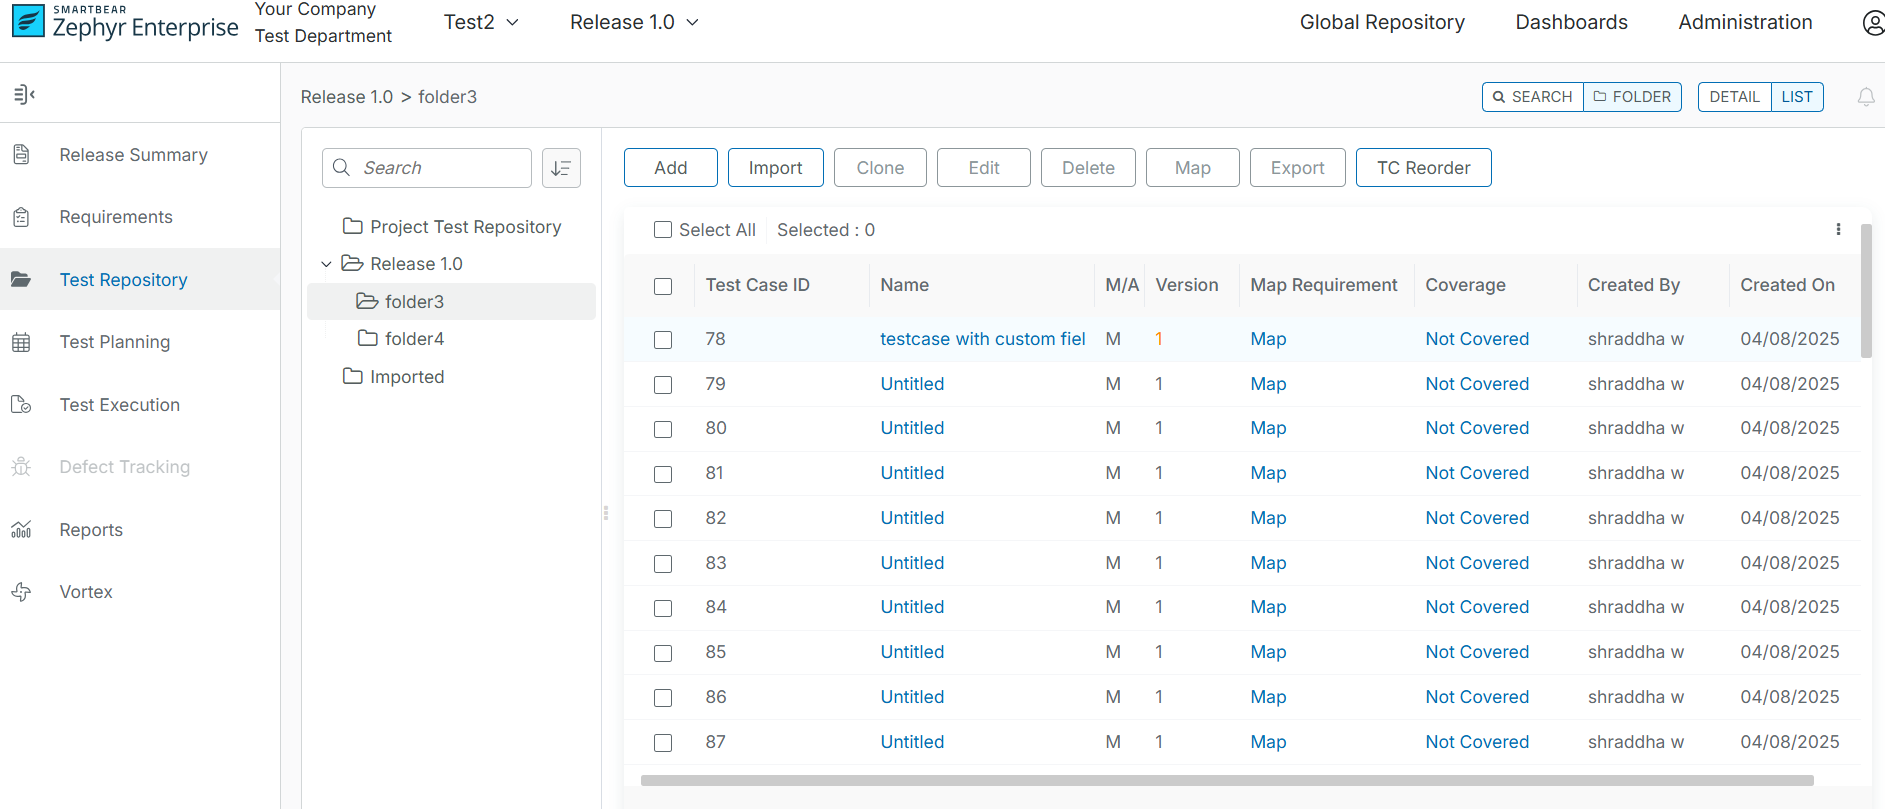Open Vortex from the sidebar
The width and height of the screenshot is (1885, 809).
86,592
